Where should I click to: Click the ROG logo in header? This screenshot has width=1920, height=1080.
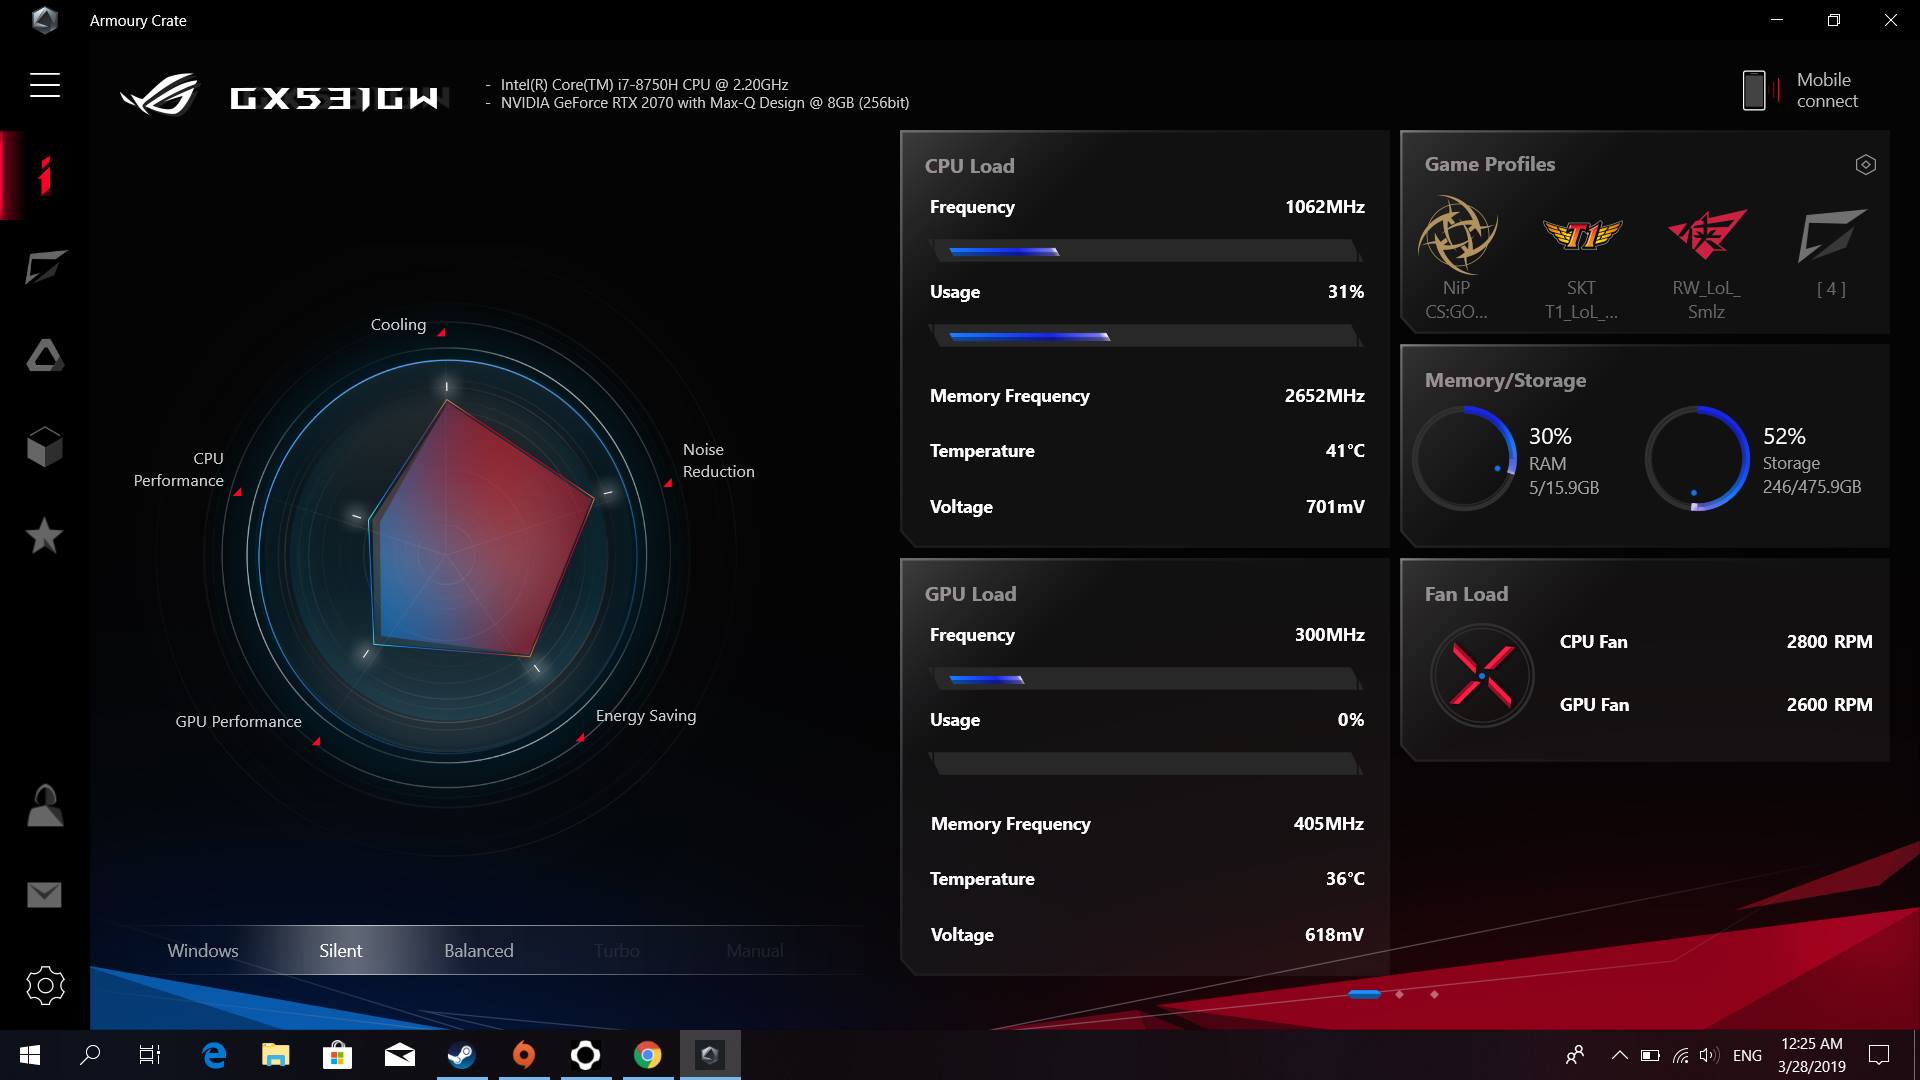[160, 96]
